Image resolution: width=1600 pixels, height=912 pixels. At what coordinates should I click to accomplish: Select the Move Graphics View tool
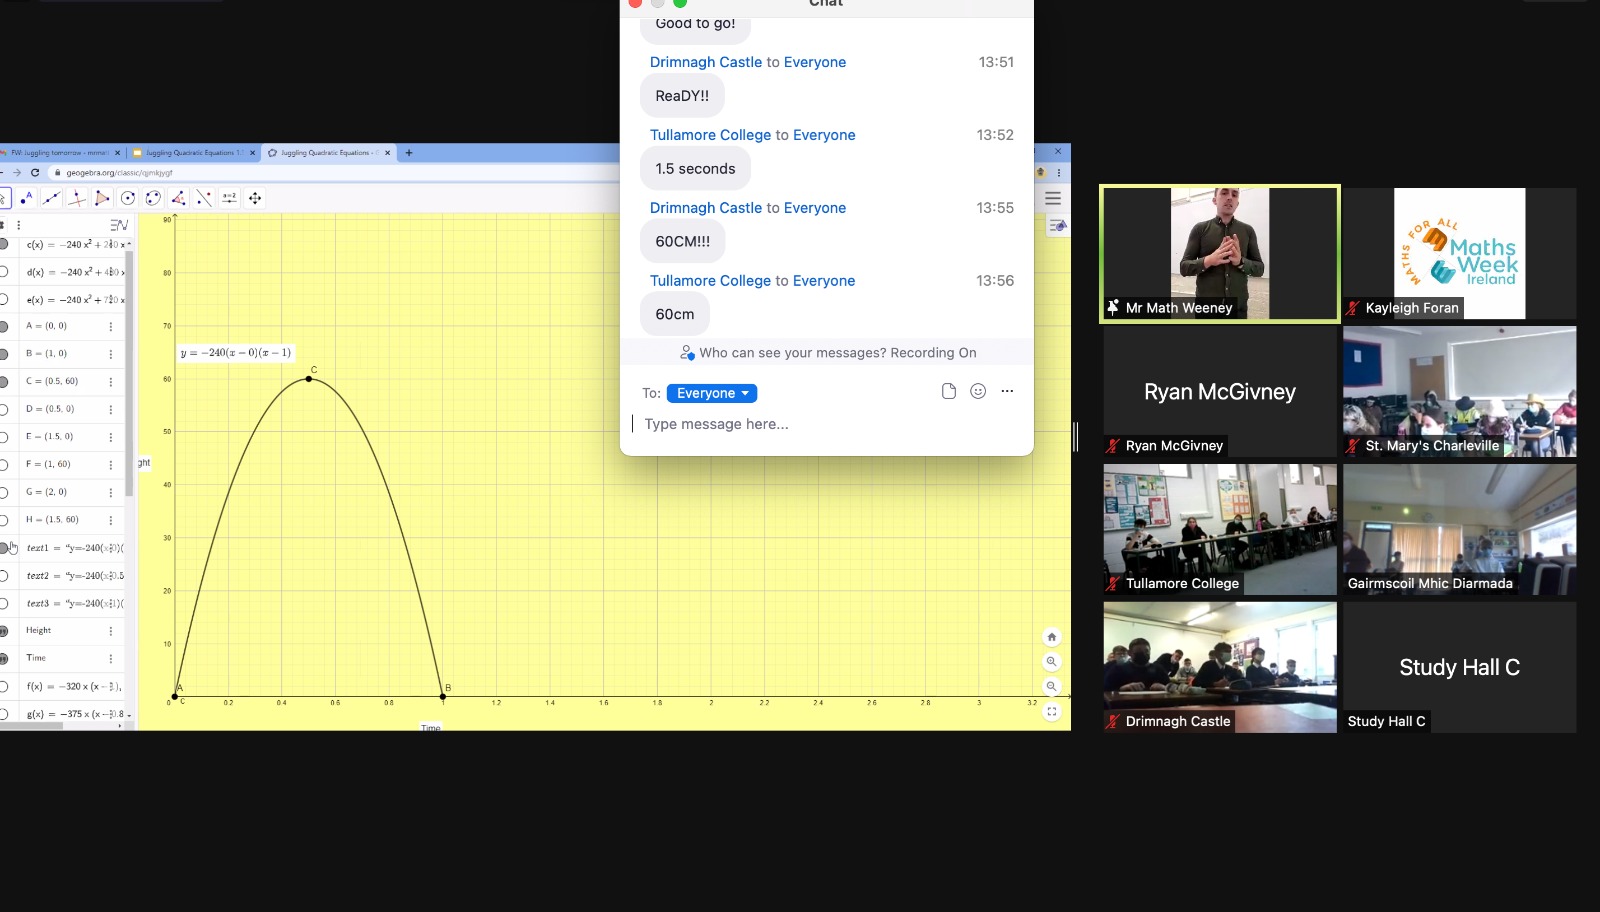click(255, 198)
